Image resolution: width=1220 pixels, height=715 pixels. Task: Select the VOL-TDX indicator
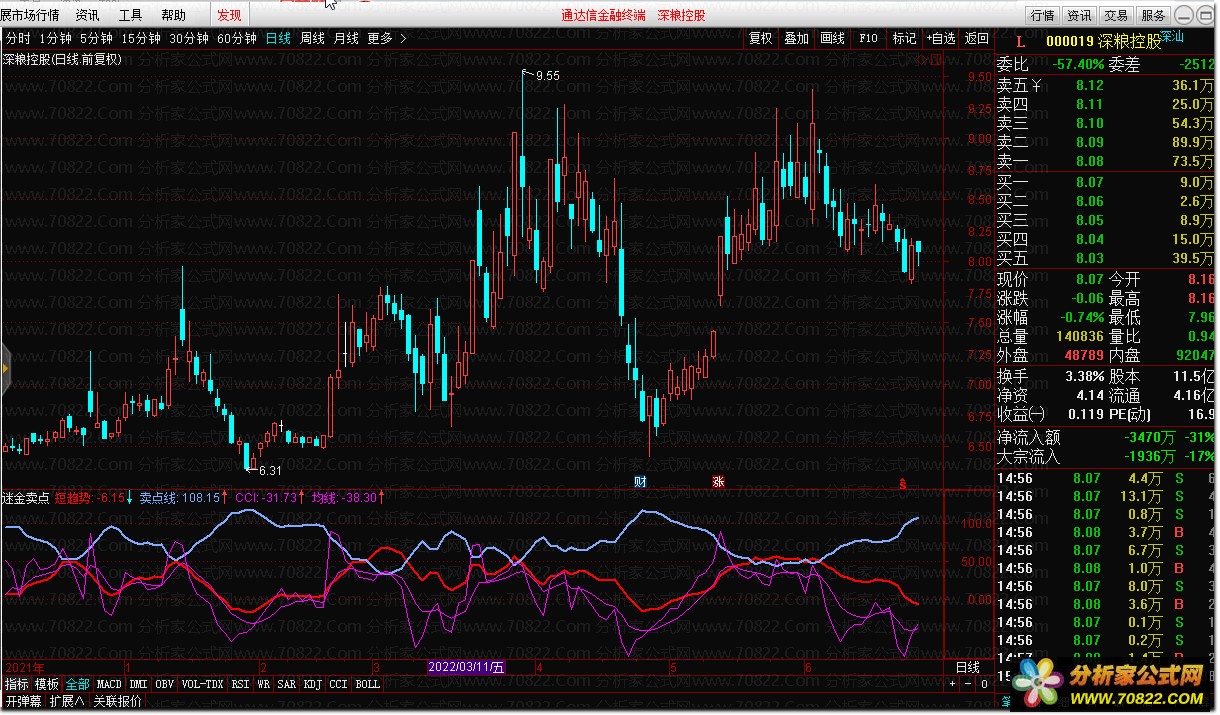point(203,684)
